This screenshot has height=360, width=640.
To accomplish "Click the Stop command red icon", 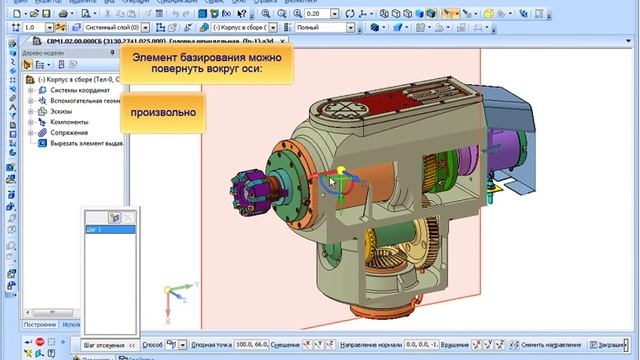I will pos(40,342).
